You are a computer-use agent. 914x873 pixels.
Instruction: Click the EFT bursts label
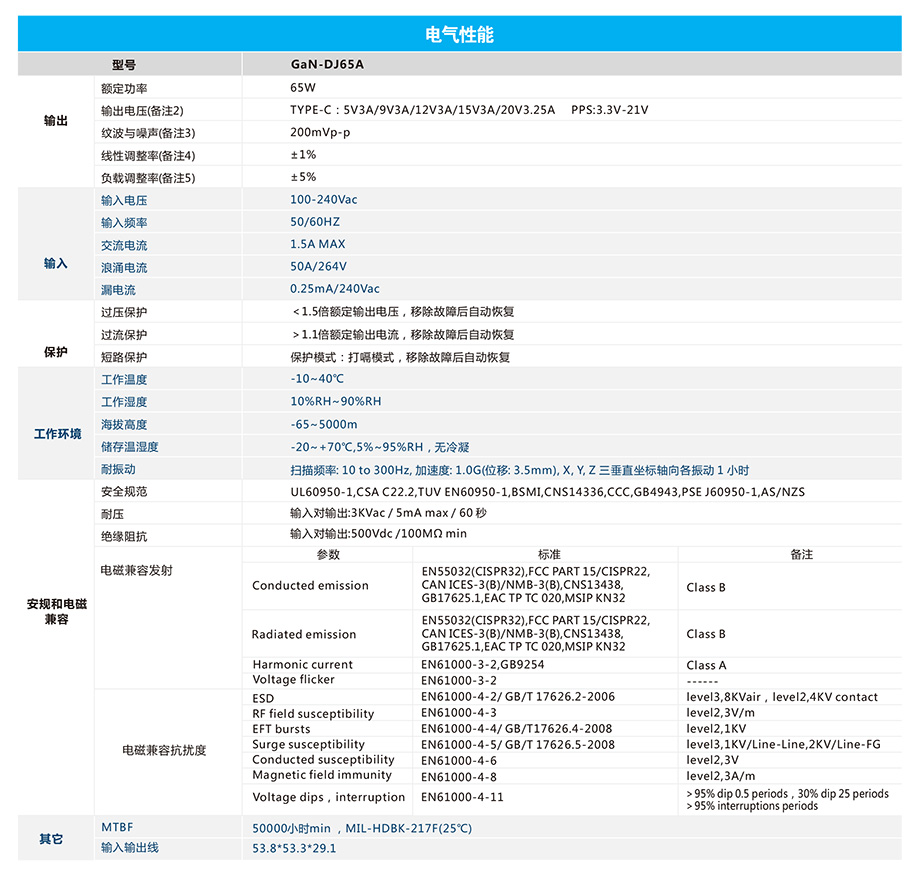pyautogui.click(x=281, y=729)
